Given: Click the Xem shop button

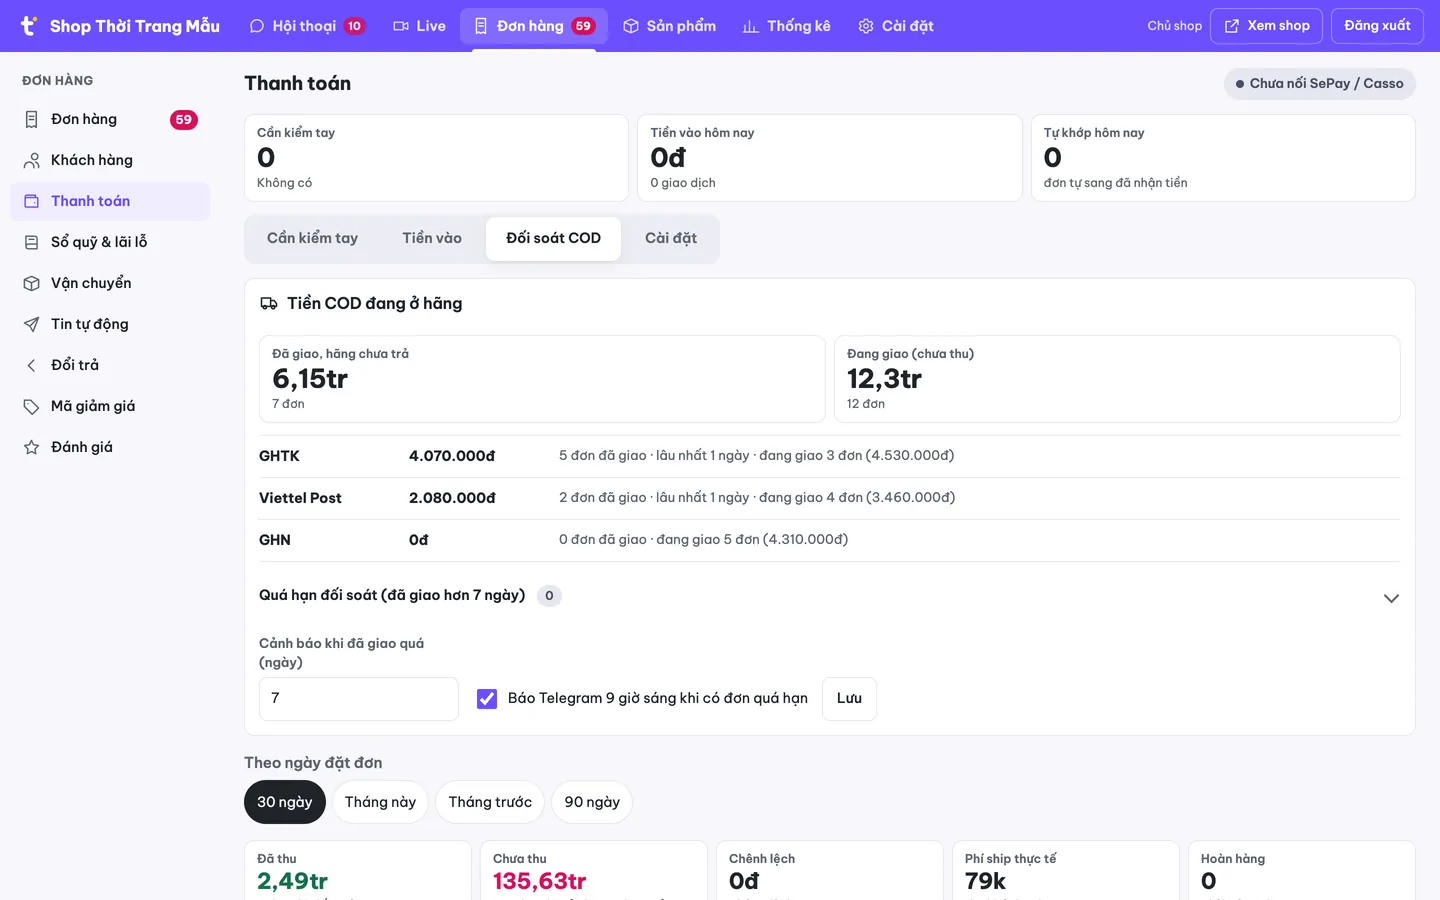Looking at the screenshot, I should point(1267,26).
